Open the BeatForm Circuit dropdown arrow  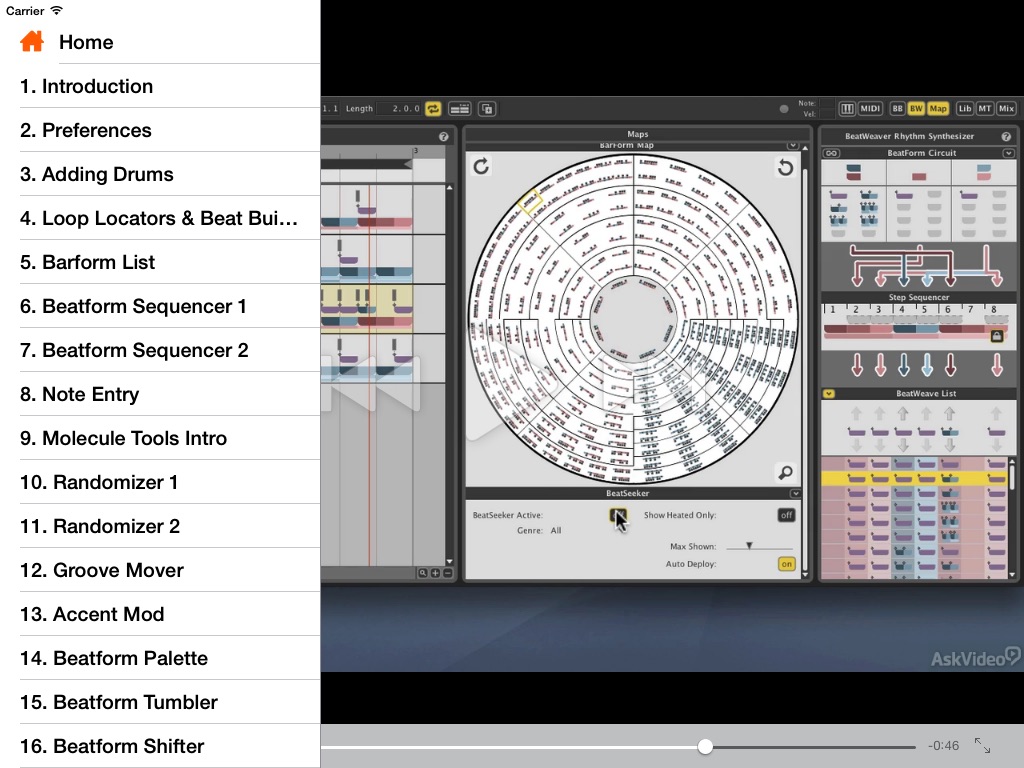(x=1009, y=153)
